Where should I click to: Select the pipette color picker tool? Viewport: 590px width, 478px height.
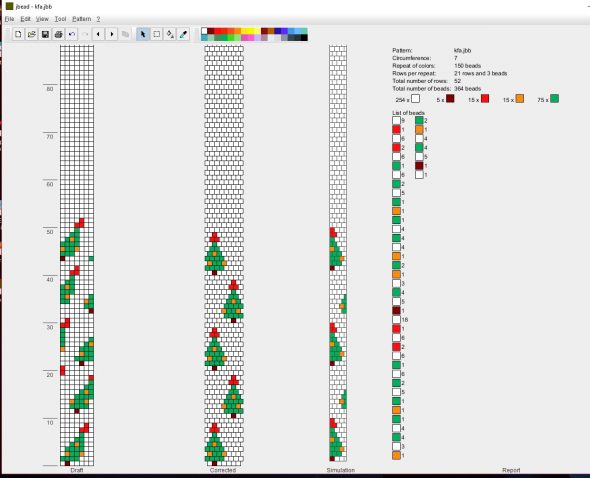[183, 34]
